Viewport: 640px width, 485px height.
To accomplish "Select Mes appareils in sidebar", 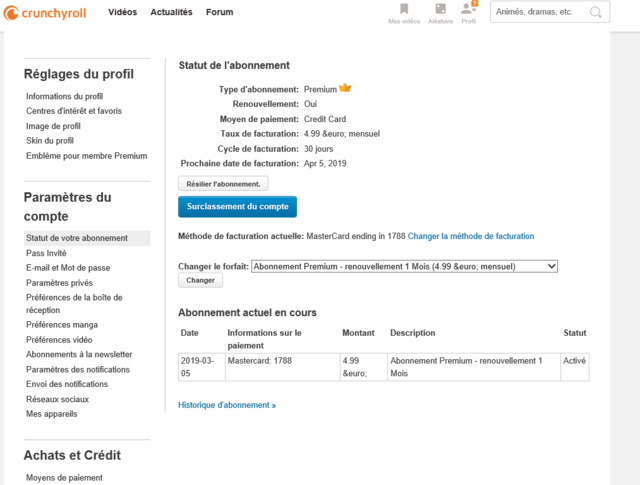I will (51, 414).
